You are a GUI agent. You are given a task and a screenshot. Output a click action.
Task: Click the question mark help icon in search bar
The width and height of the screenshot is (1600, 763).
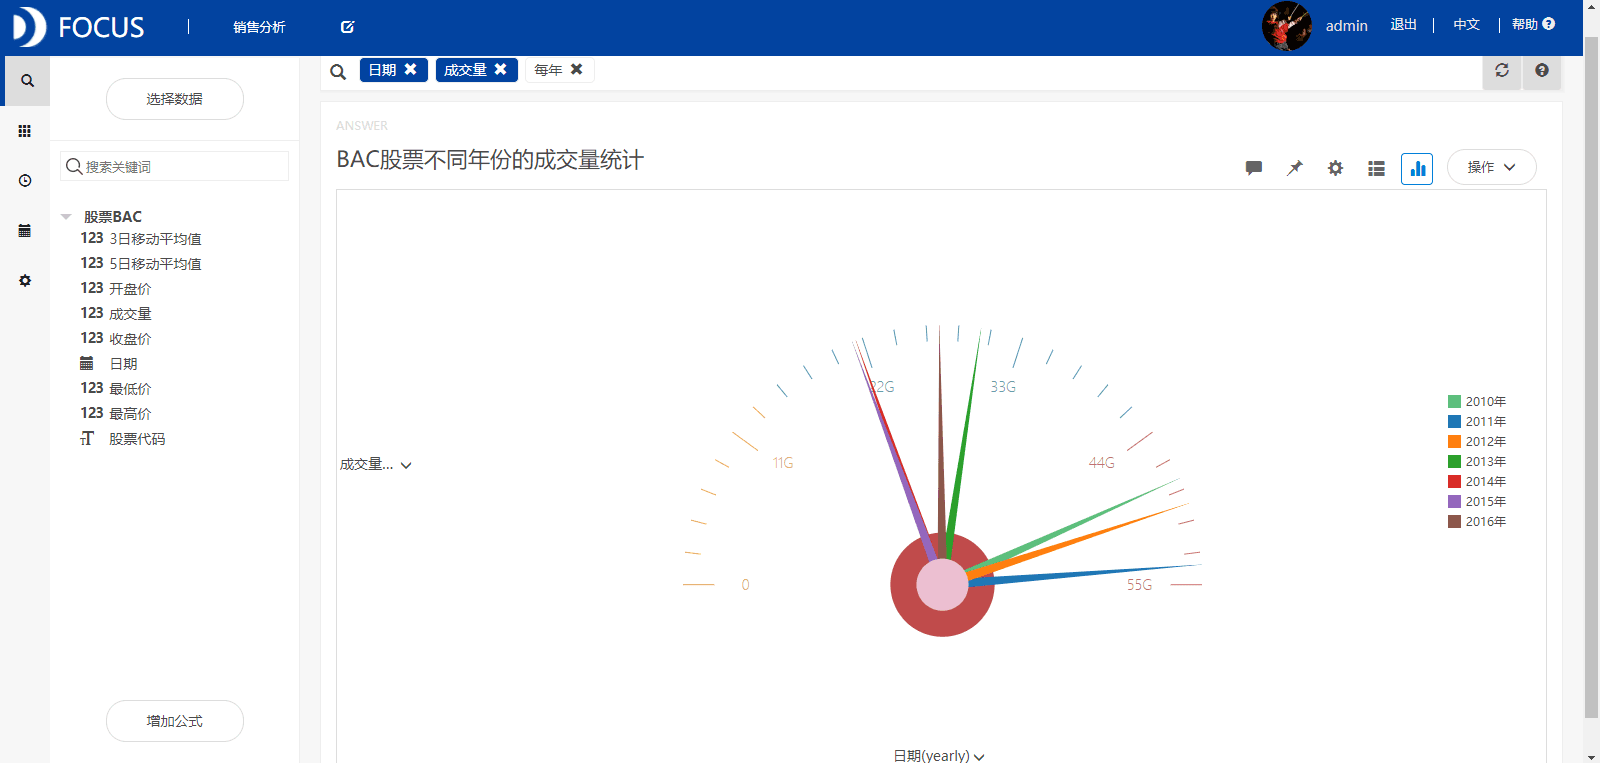point(1542,70)
